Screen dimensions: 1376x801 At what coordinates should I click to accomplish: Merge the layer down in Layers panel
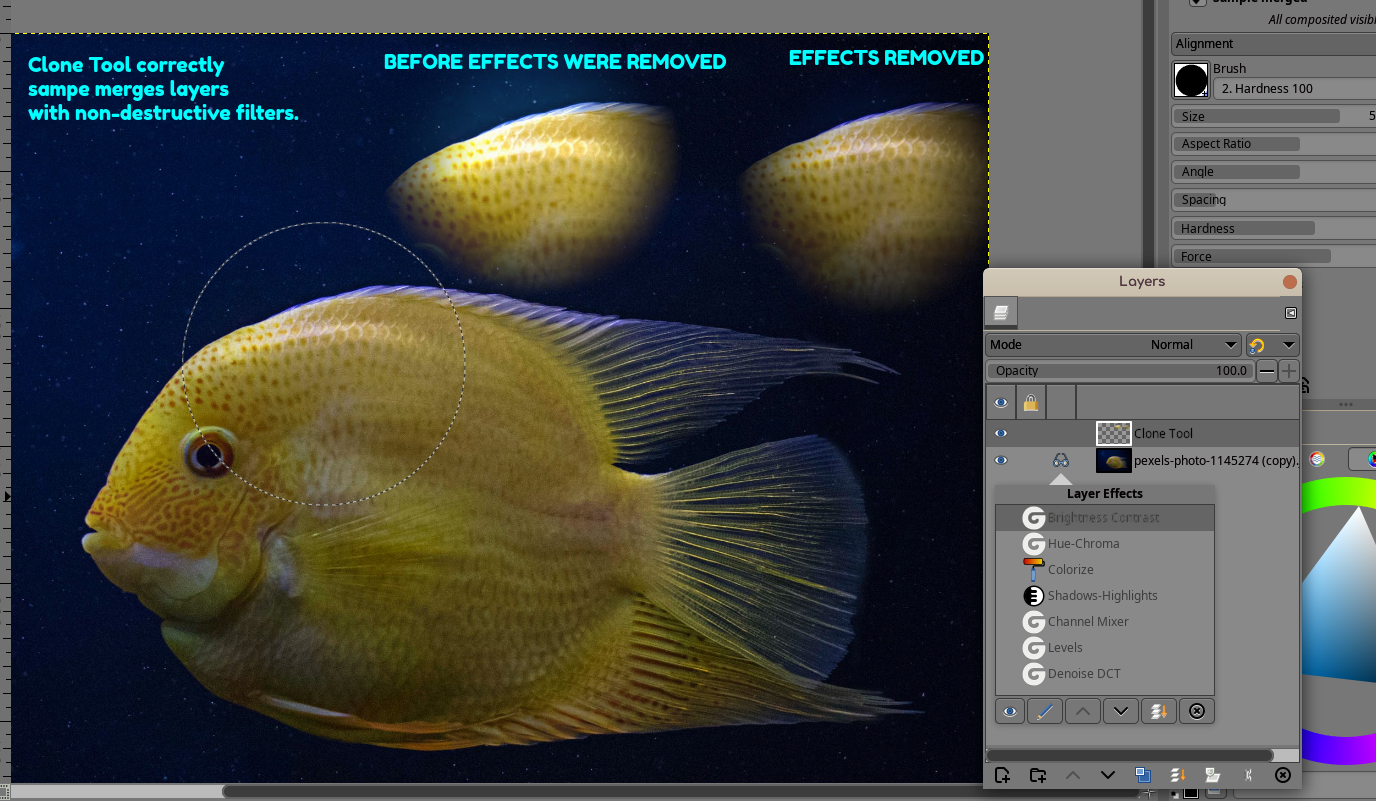[1178, 775]
